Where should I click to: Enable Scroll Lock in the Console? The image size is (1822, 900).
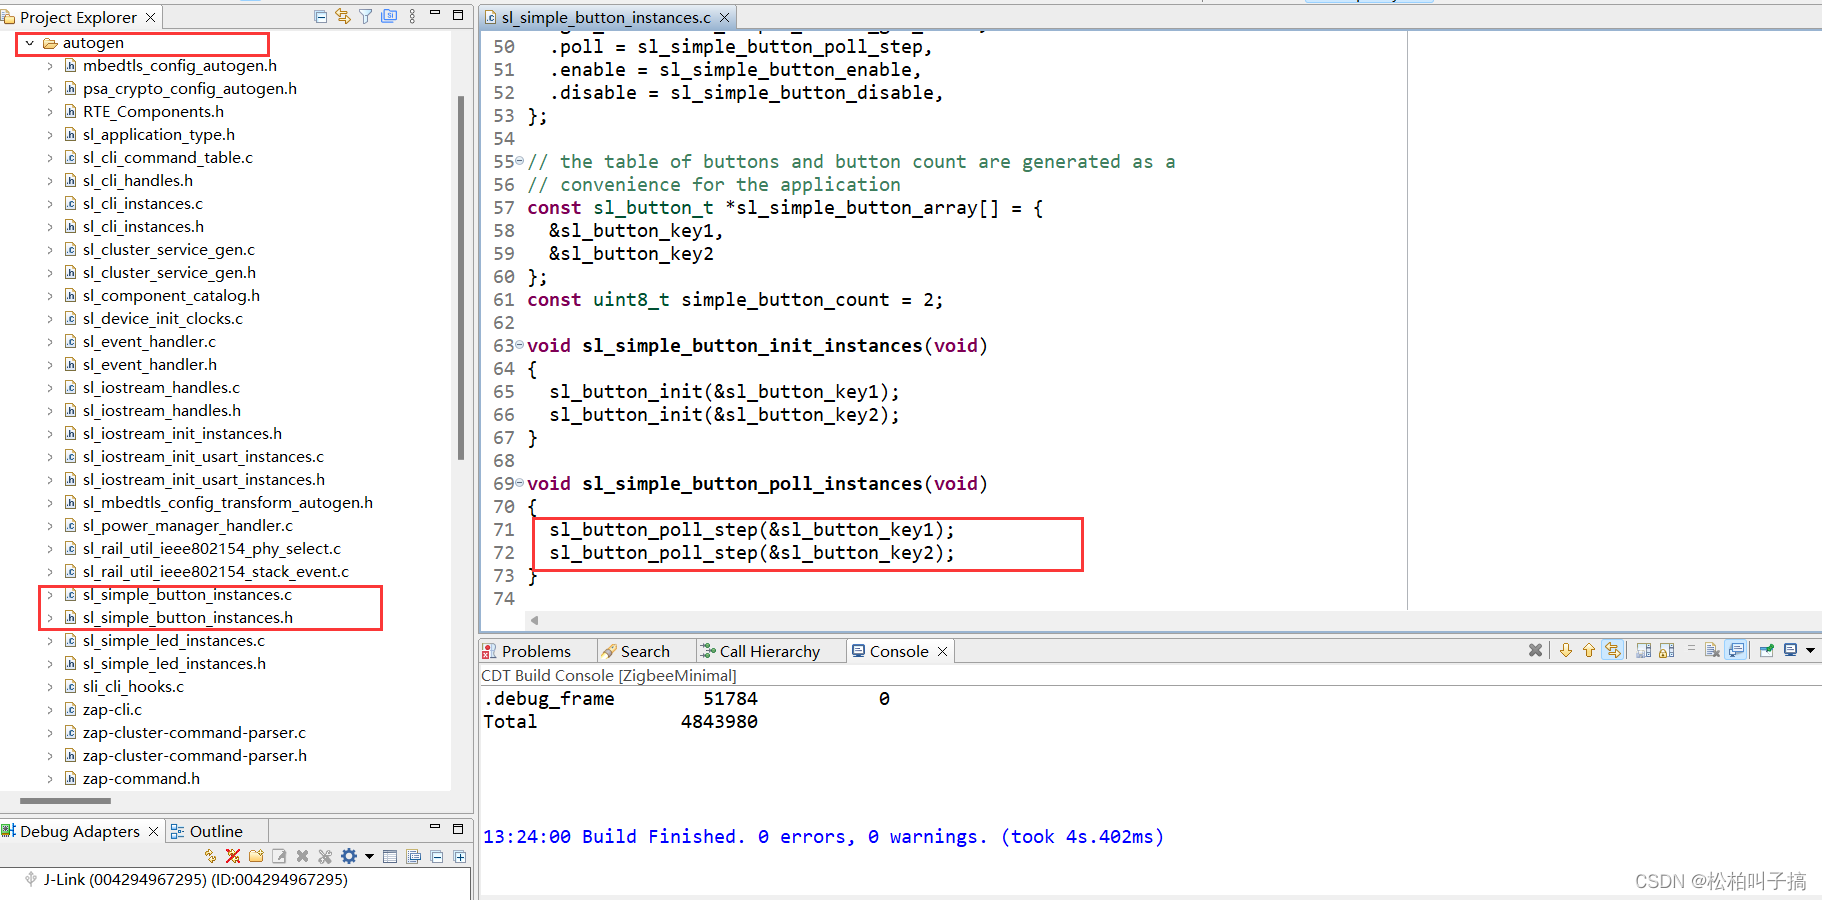tap(1667, 650)
